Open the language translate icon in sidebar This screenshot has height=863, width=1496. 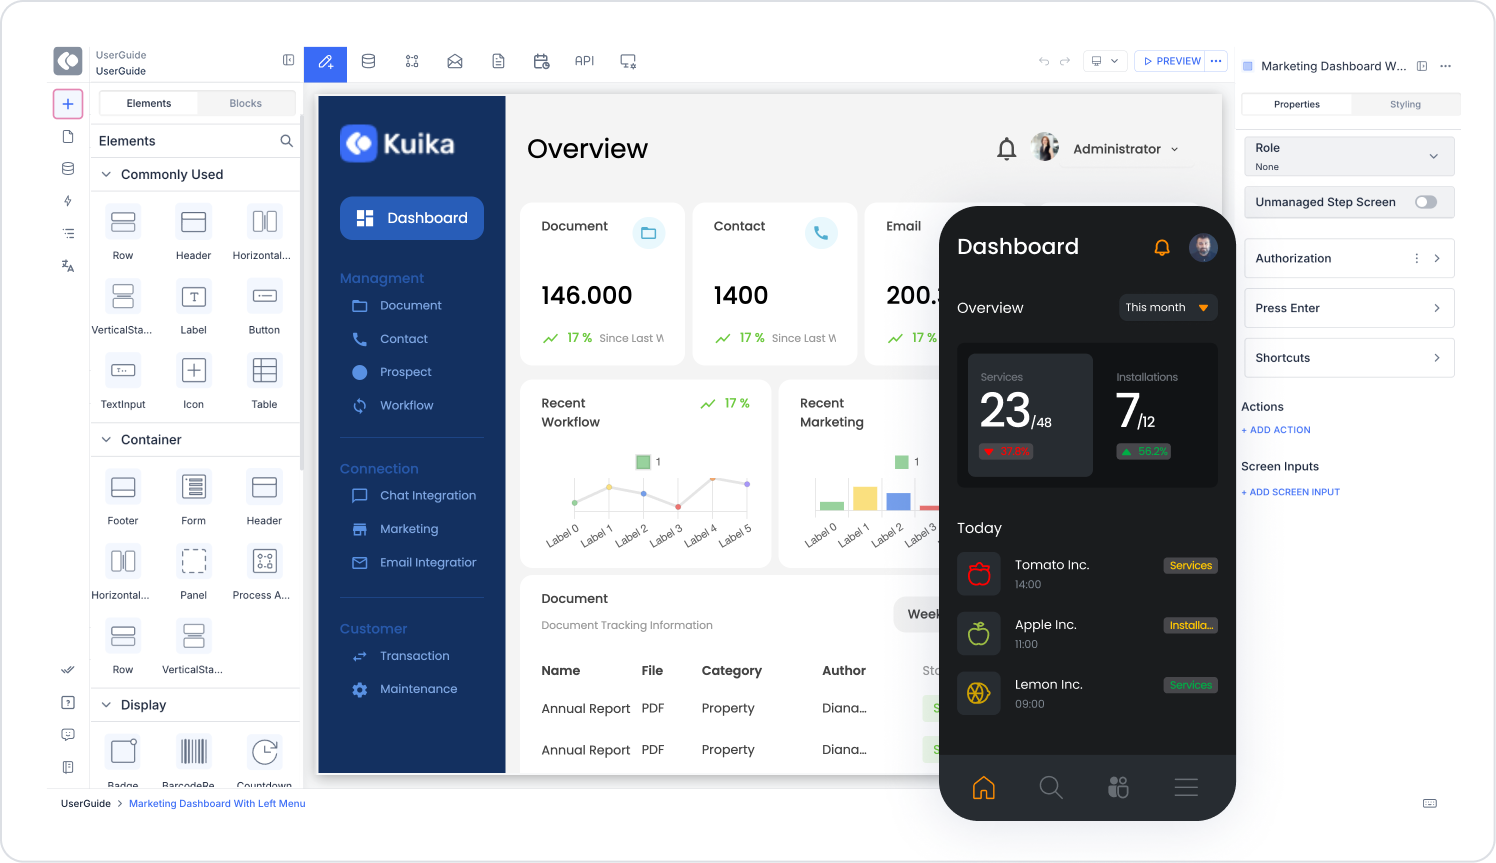[x=68, y=266]
